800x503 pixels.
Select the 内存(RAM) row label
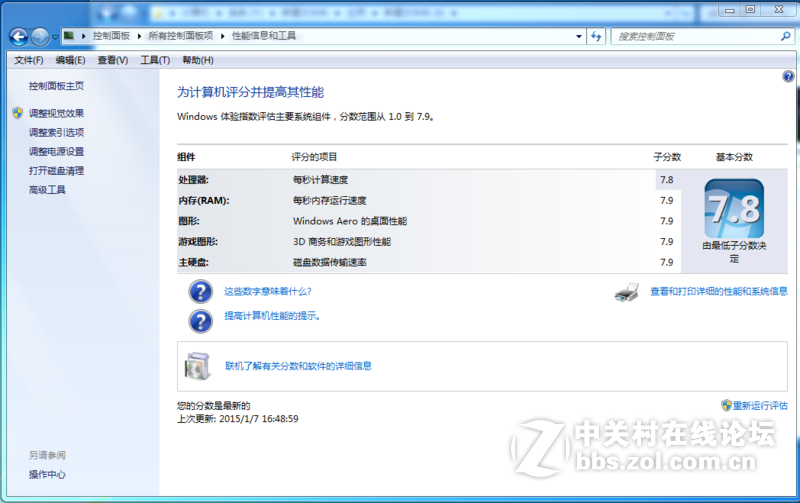[x=204, y=200]
